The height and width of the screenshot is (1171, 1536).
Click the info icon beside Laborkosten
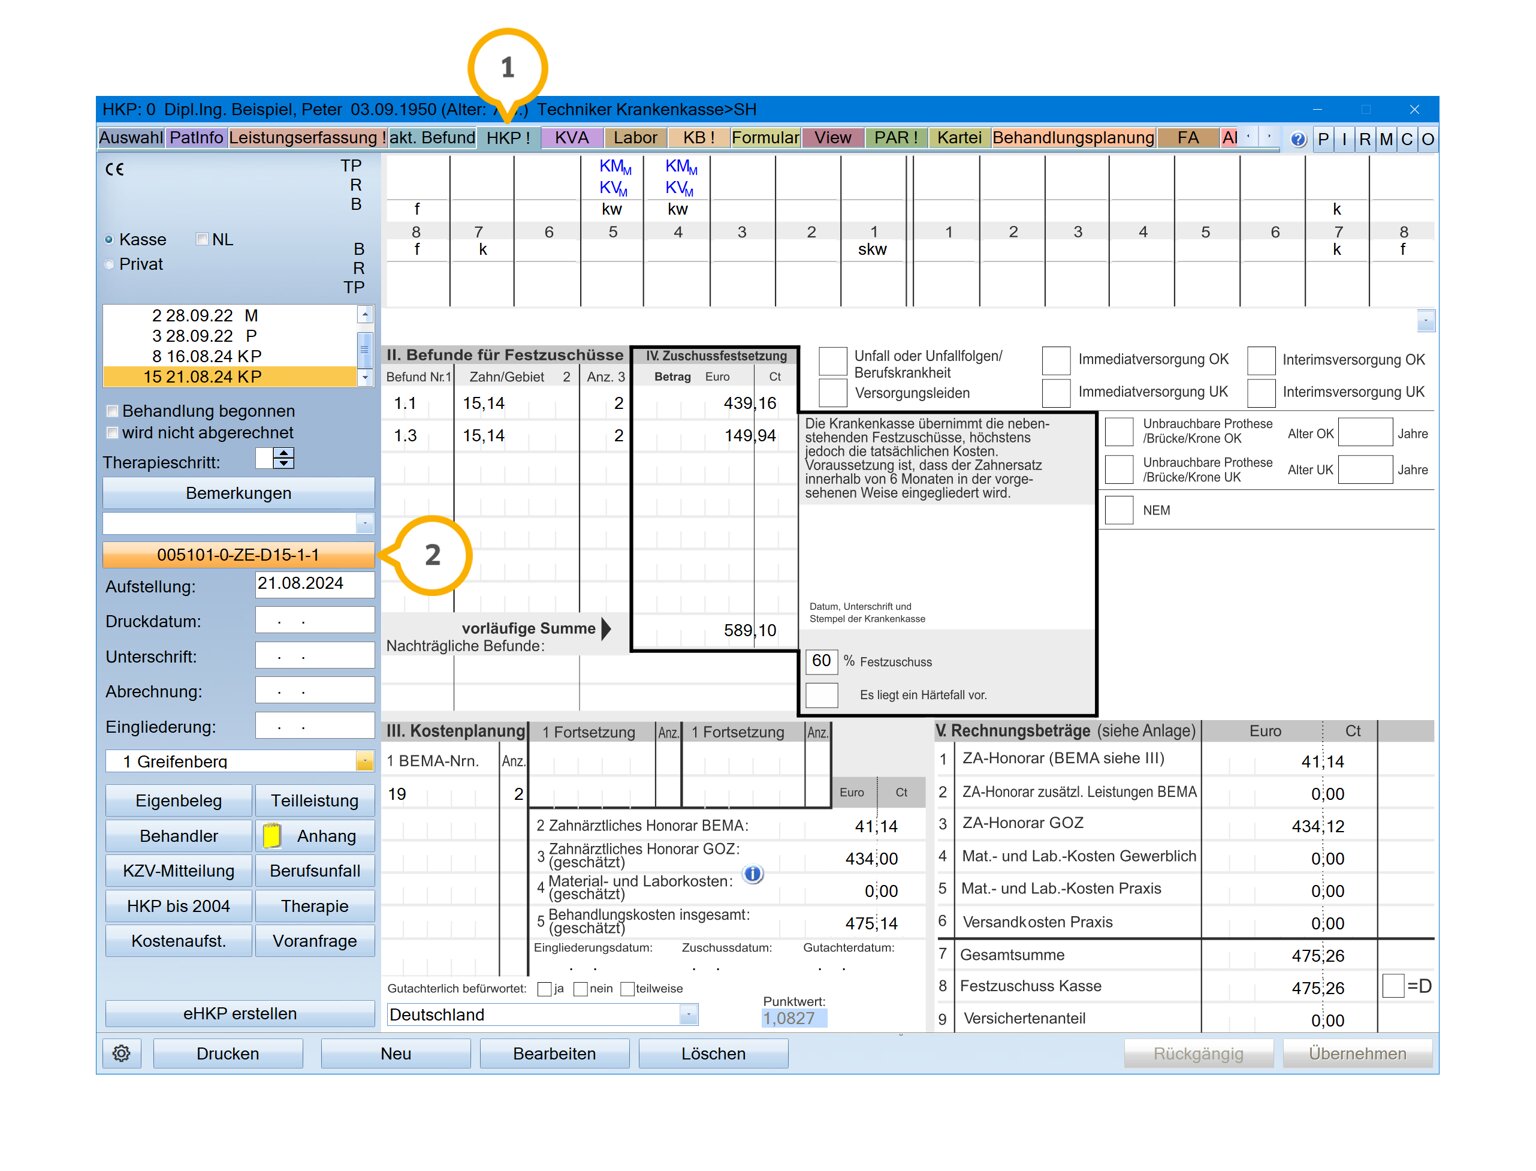(x=753, y=875)
